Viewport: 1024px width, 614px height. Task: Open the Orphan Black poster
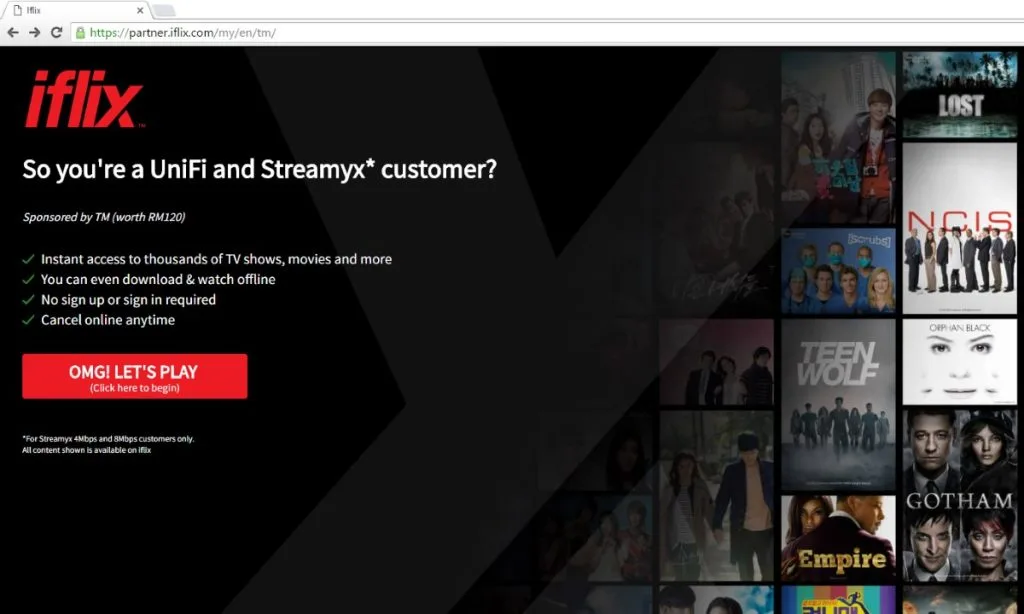[x=959, y=362]
